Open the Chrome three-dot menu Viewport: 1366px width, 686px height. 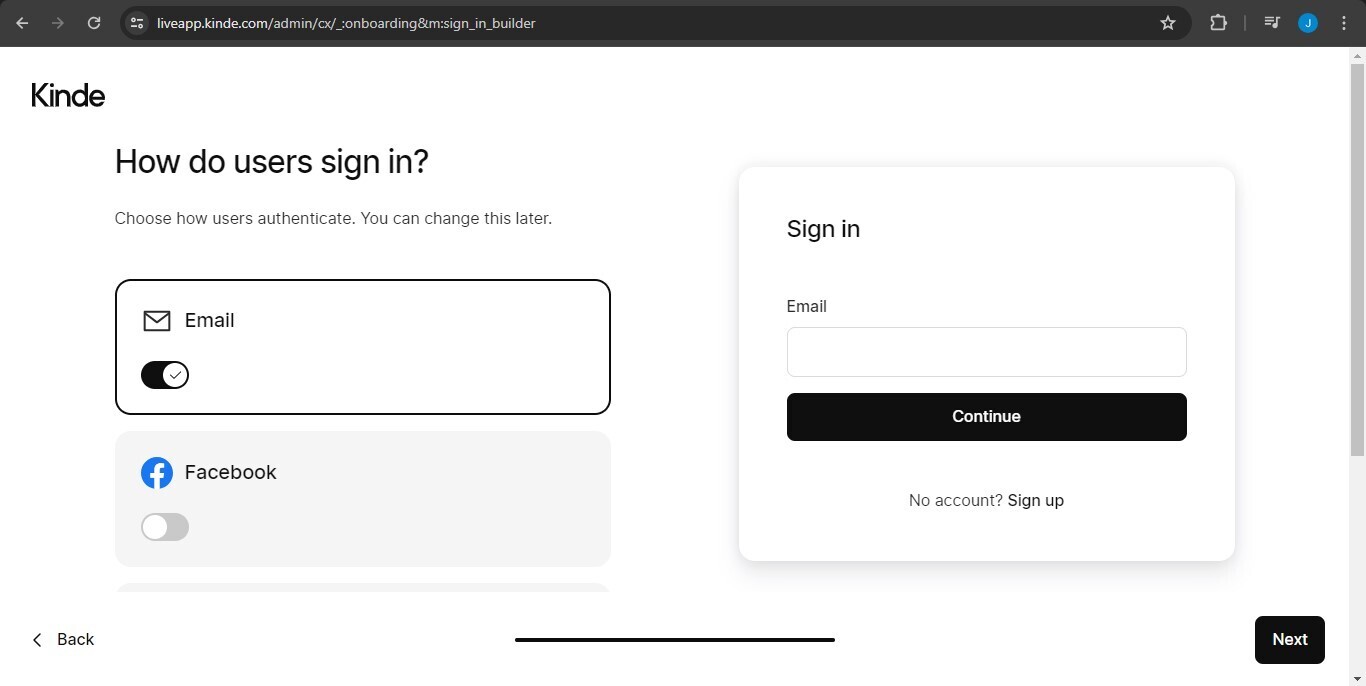1344,23
